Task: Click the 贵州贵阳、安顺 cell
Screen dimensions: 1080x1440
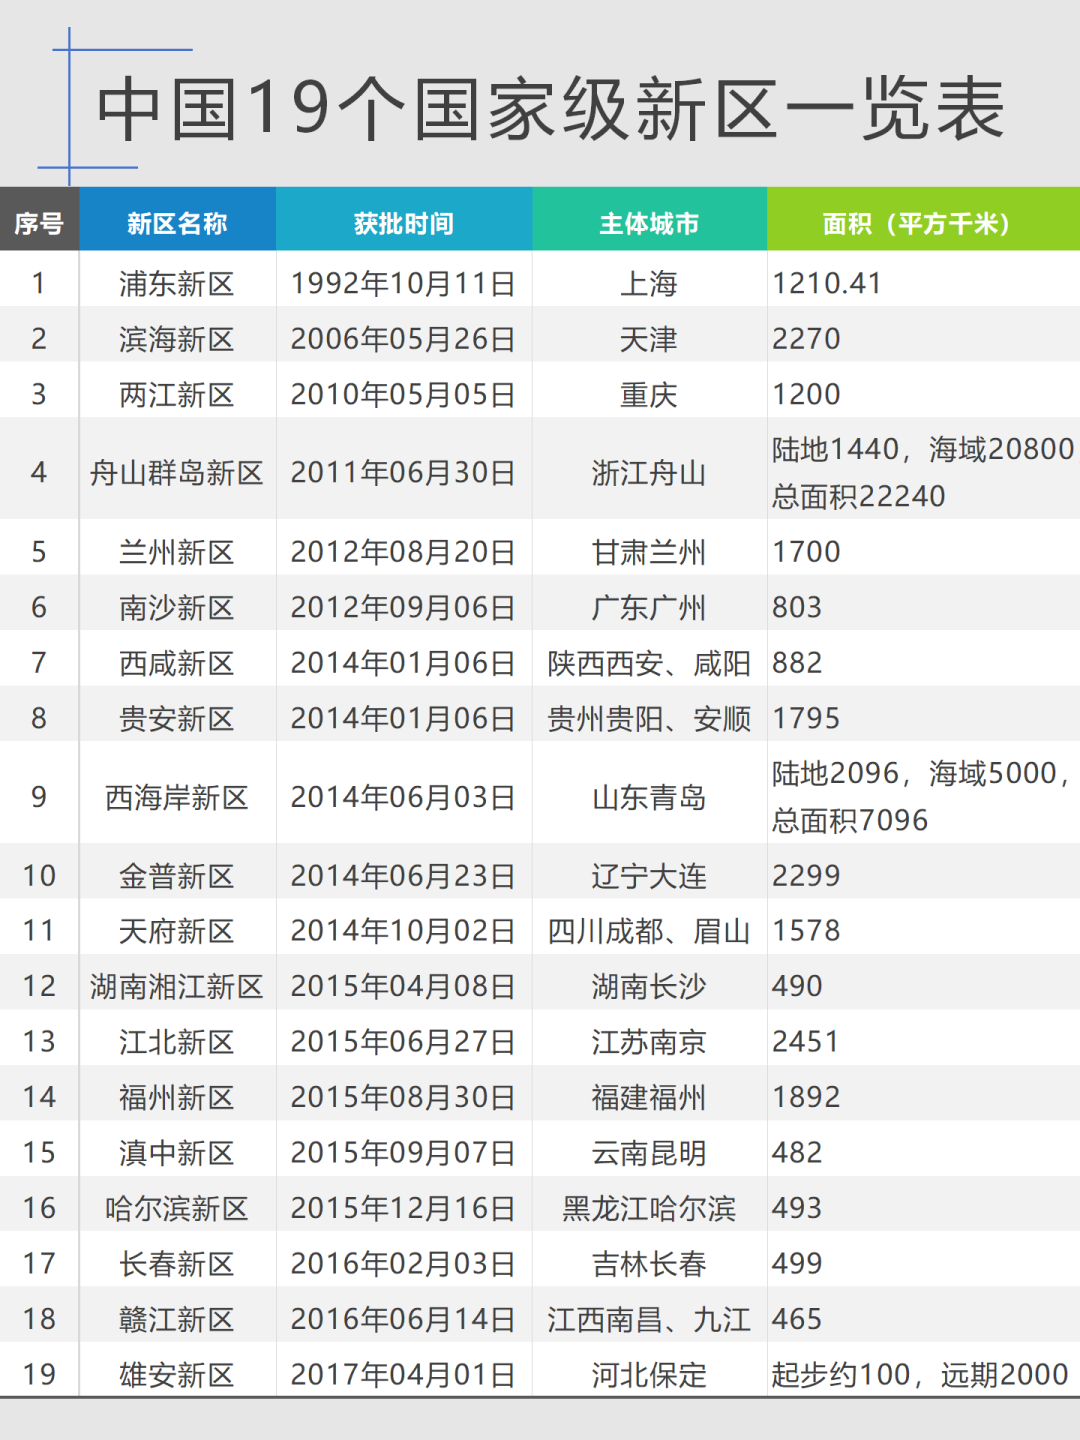Action: click(x=649, y=719)
